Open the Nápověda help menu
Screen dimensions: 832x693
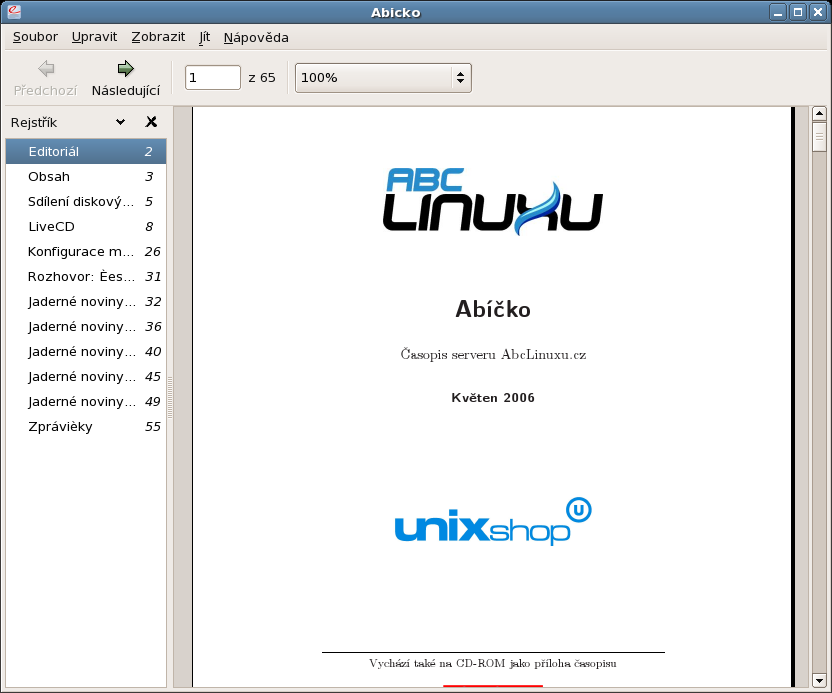[x=256, y=37]
